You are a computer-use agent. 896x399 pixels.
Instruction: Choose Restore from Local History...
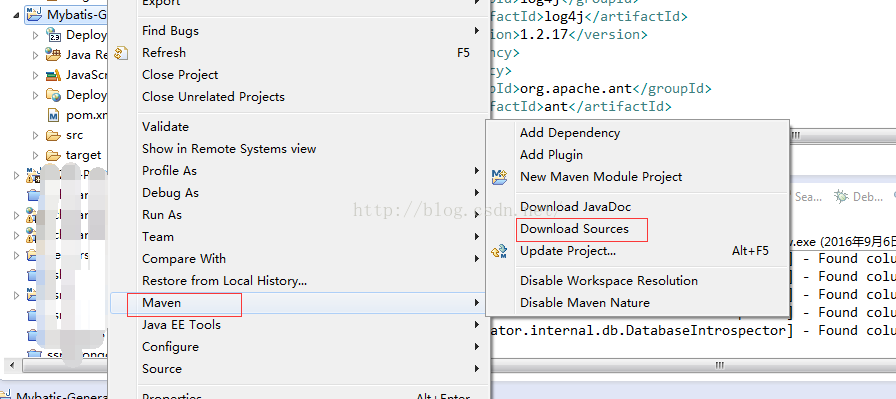tap(299, 281)
